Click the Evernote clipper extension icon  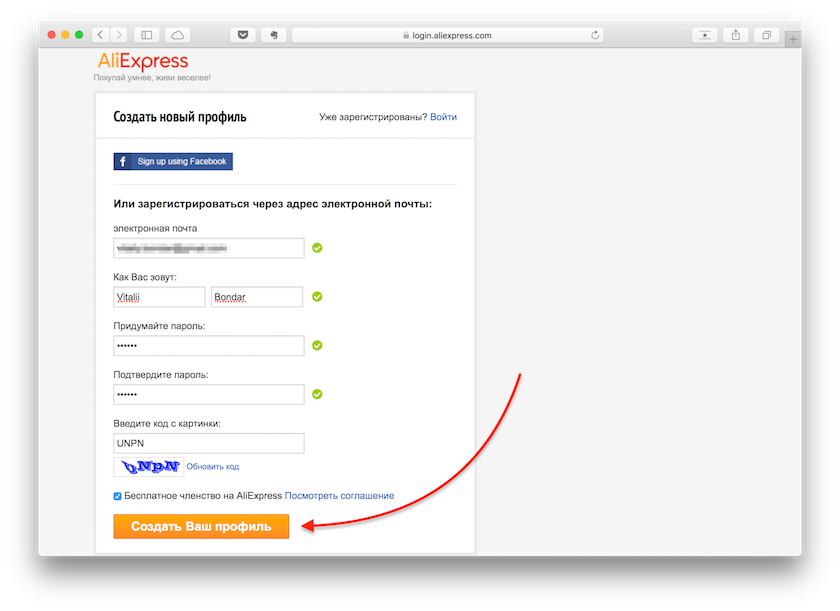274,35
